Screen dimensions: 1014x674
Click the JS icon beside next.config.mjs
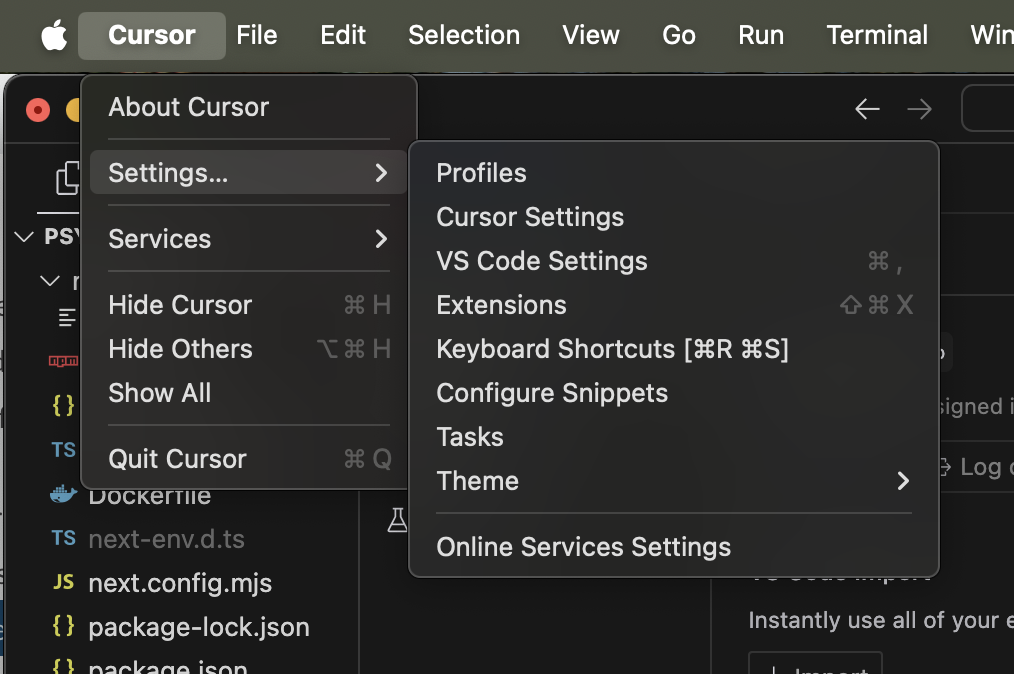pyautogui.click(x=62, y=582)
